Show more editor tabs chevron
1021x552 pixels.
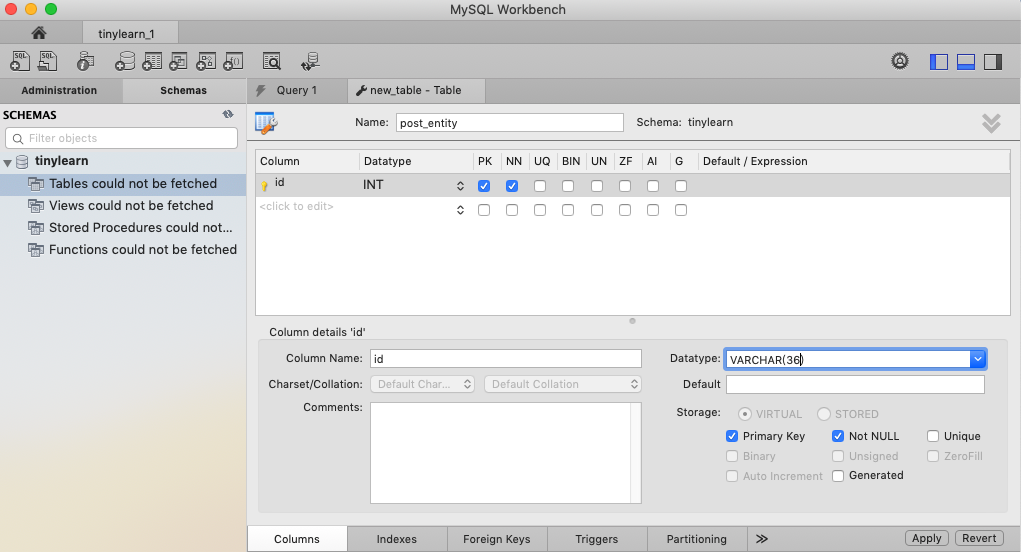pos(762,539)
